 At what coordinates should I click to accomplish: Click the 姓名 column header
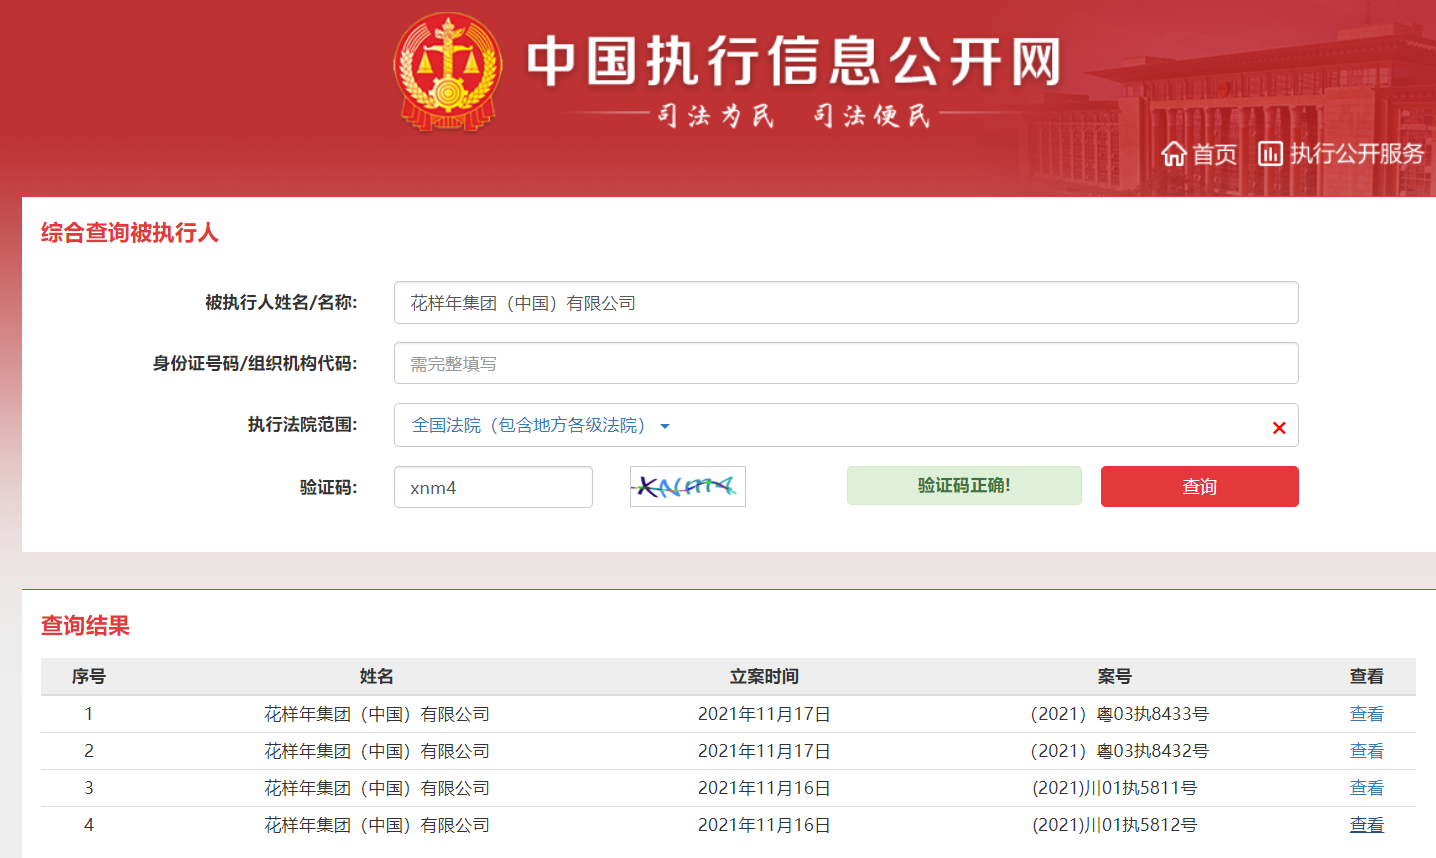click(x=377, y=677)
